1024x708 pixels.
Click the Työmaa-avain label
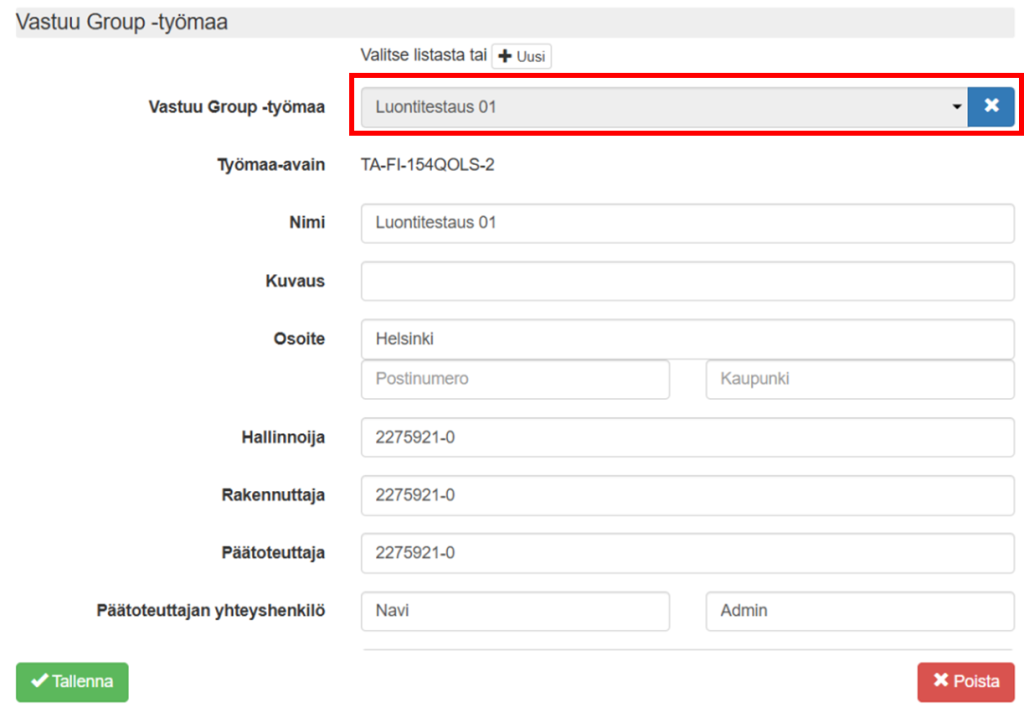coord(271,165)
